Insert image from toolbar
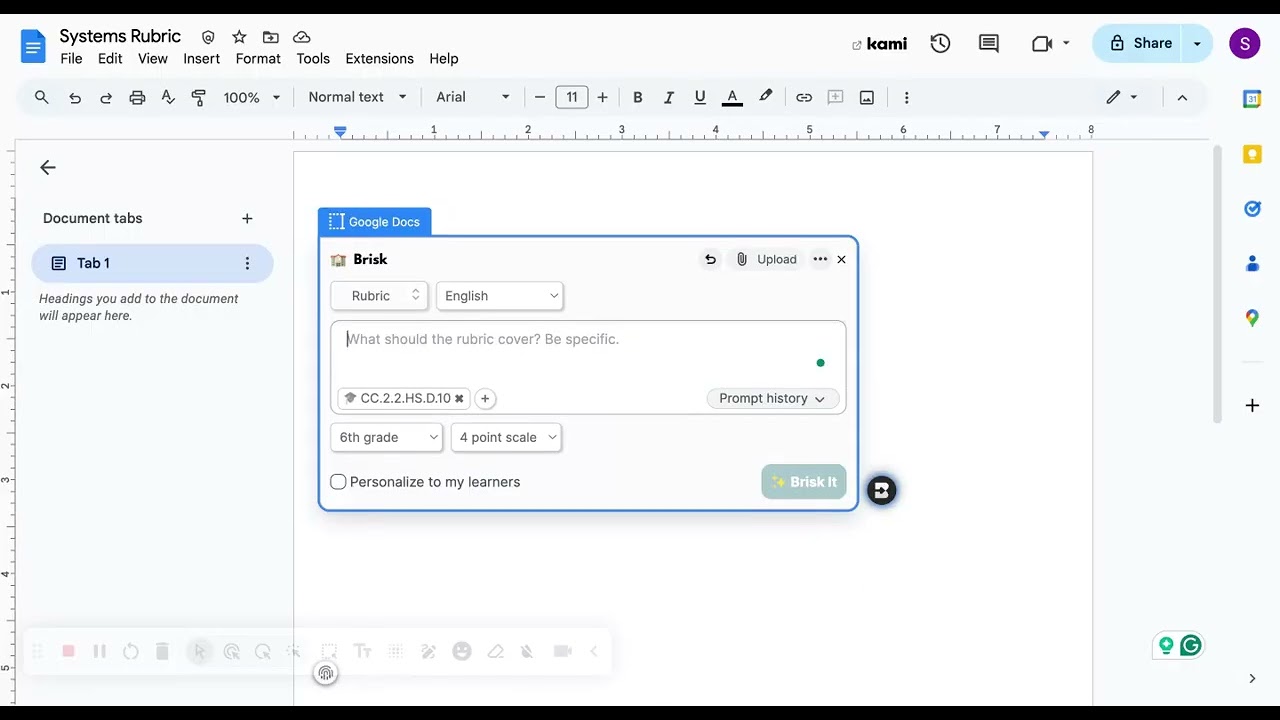This screenshot has height=720, width=1280. [867, 97]
